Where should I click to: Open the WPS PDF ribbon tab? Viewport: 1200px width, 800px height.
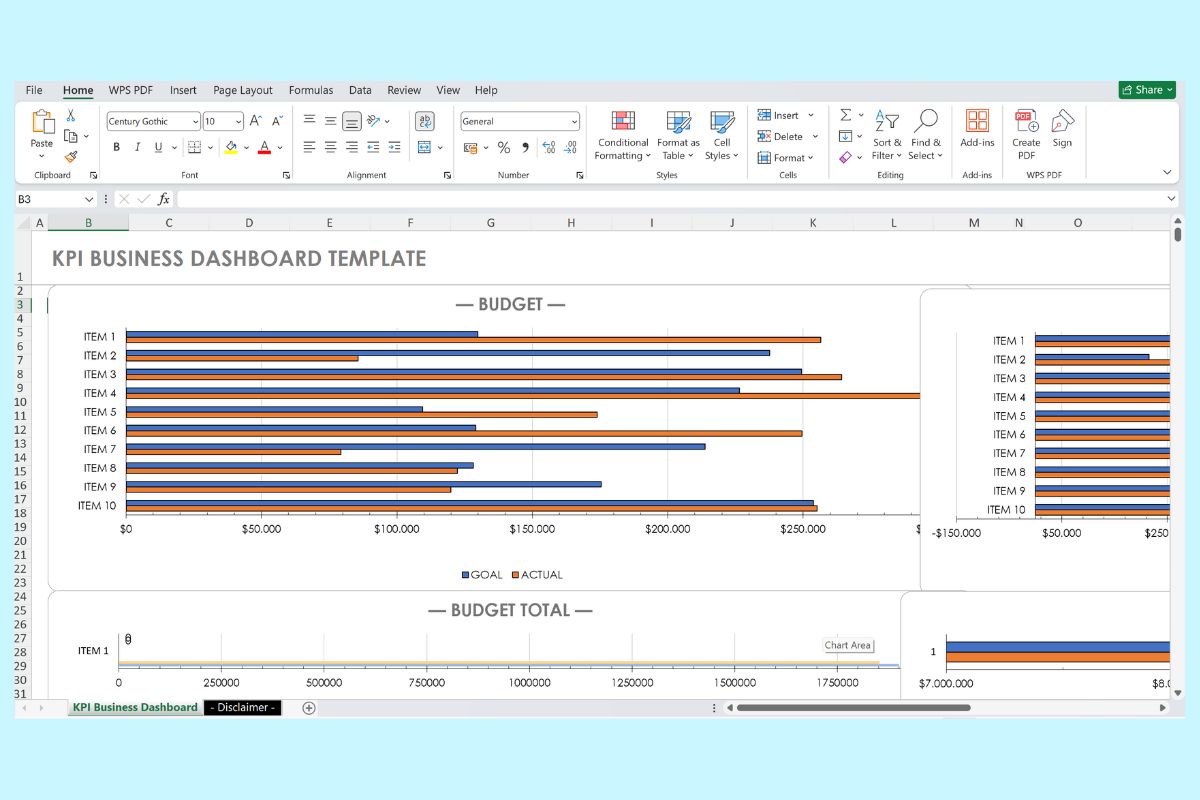(x=131, y=90)
